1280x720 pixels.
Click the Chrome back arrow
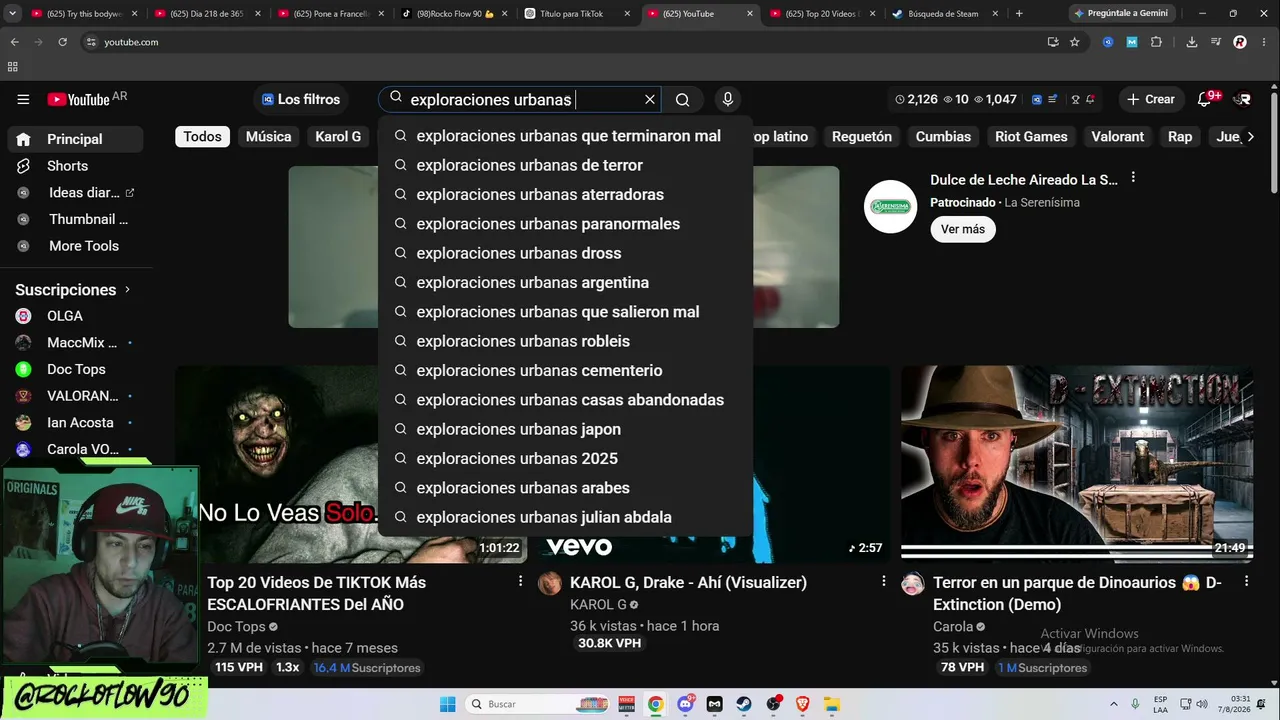coord(14,42)
